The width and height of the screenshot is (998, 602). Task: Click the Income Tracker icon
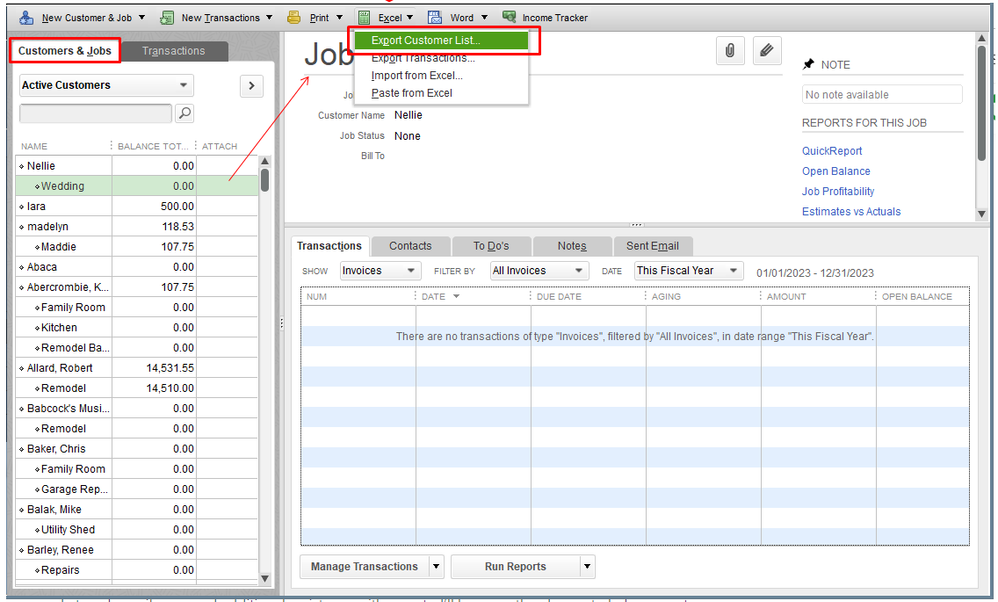[509, 17]
